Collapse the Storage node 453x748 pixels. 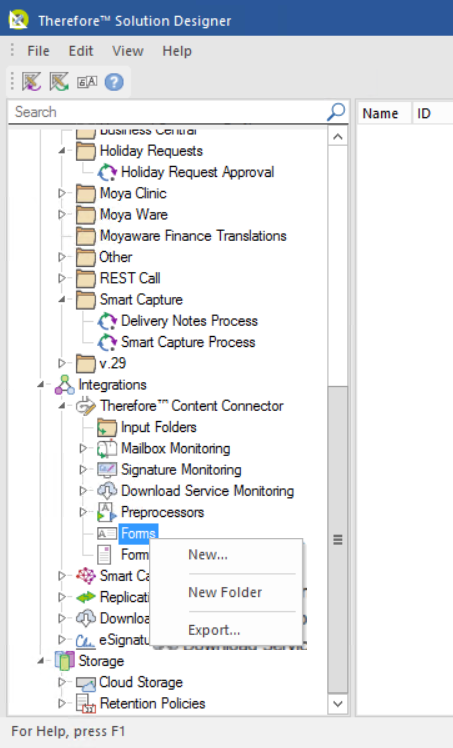click(x=41, y=661)
